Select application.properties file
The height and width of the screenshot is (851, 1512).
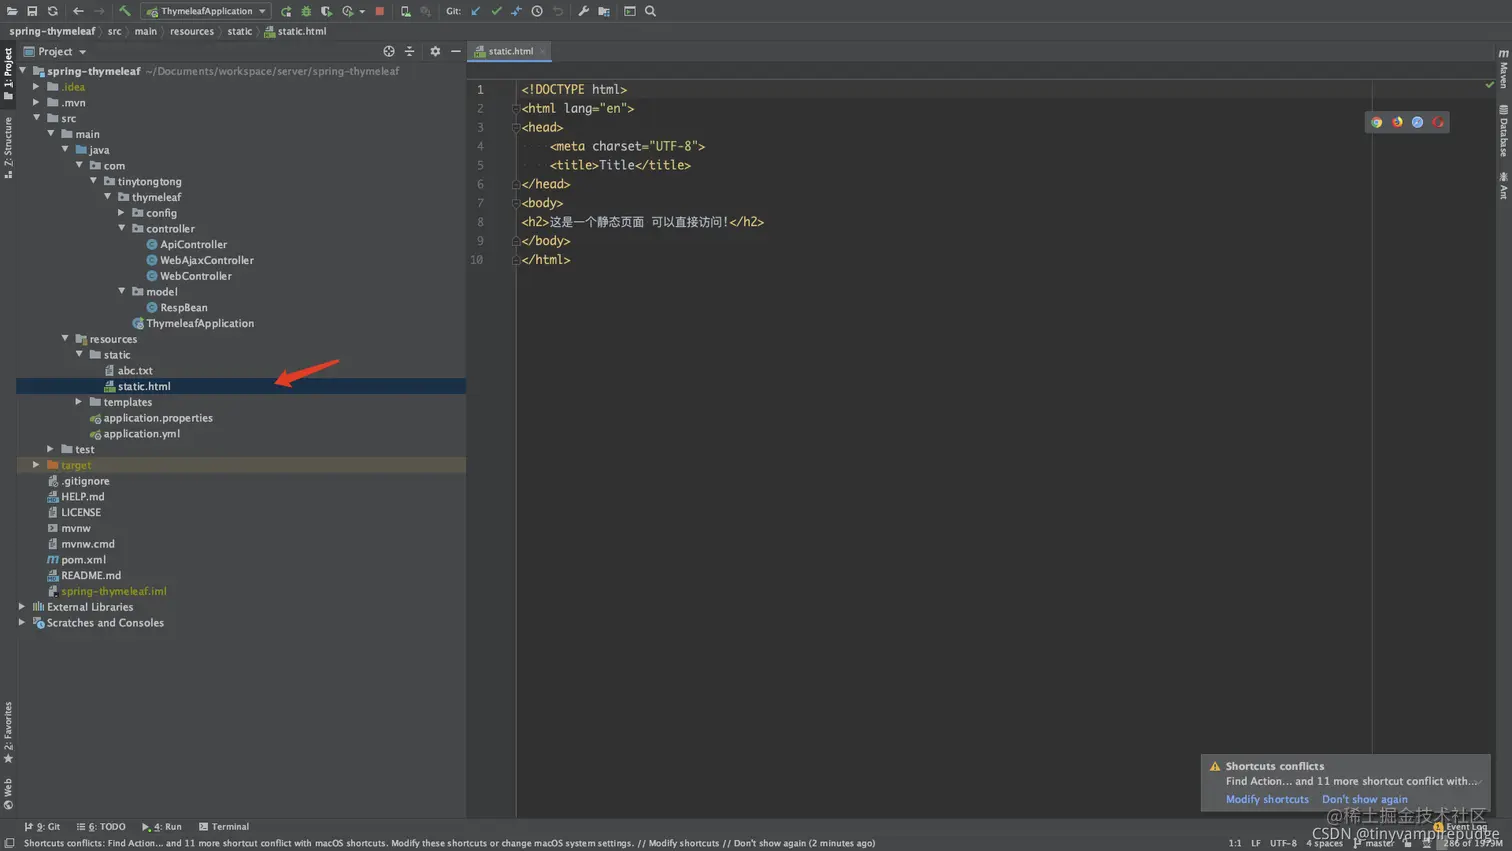[157, 418]
